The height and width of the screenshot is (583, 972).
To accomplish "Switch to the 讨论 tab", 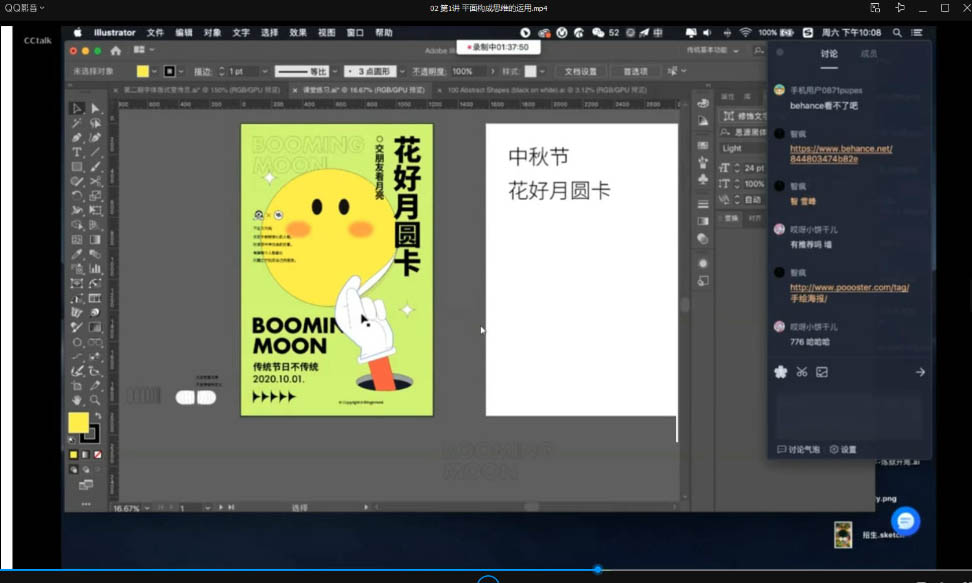I will pos(829,54).
